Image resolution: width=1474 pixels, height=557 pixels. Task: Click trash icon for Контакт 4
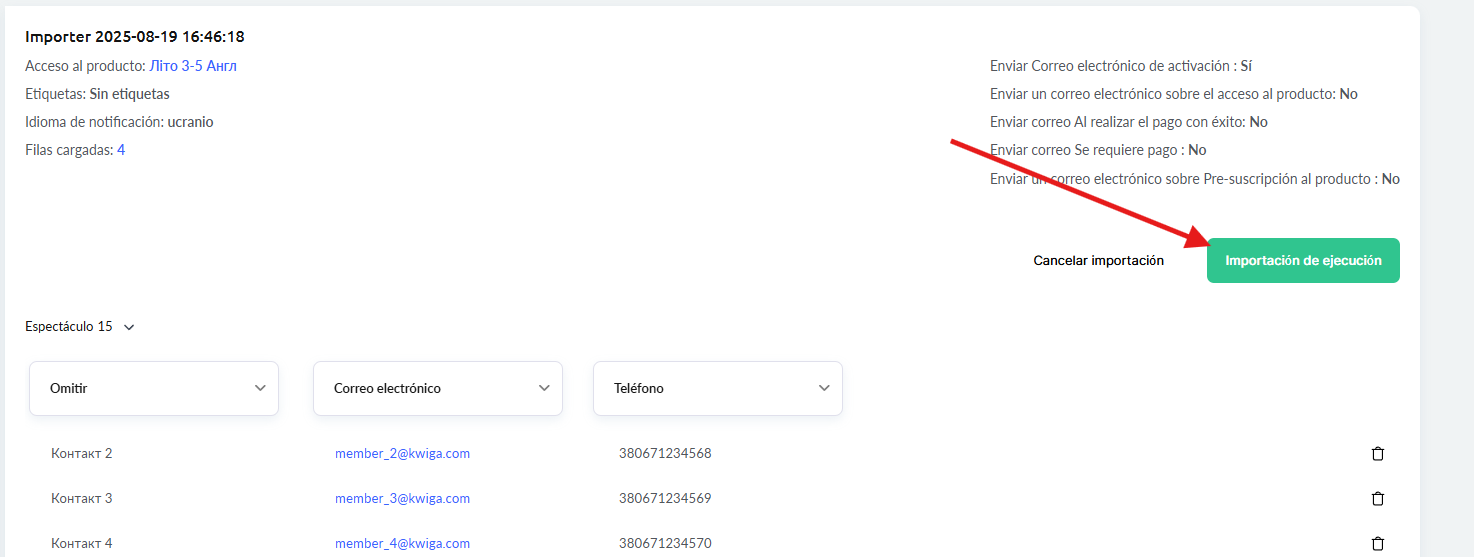(x=1377, y=544)
